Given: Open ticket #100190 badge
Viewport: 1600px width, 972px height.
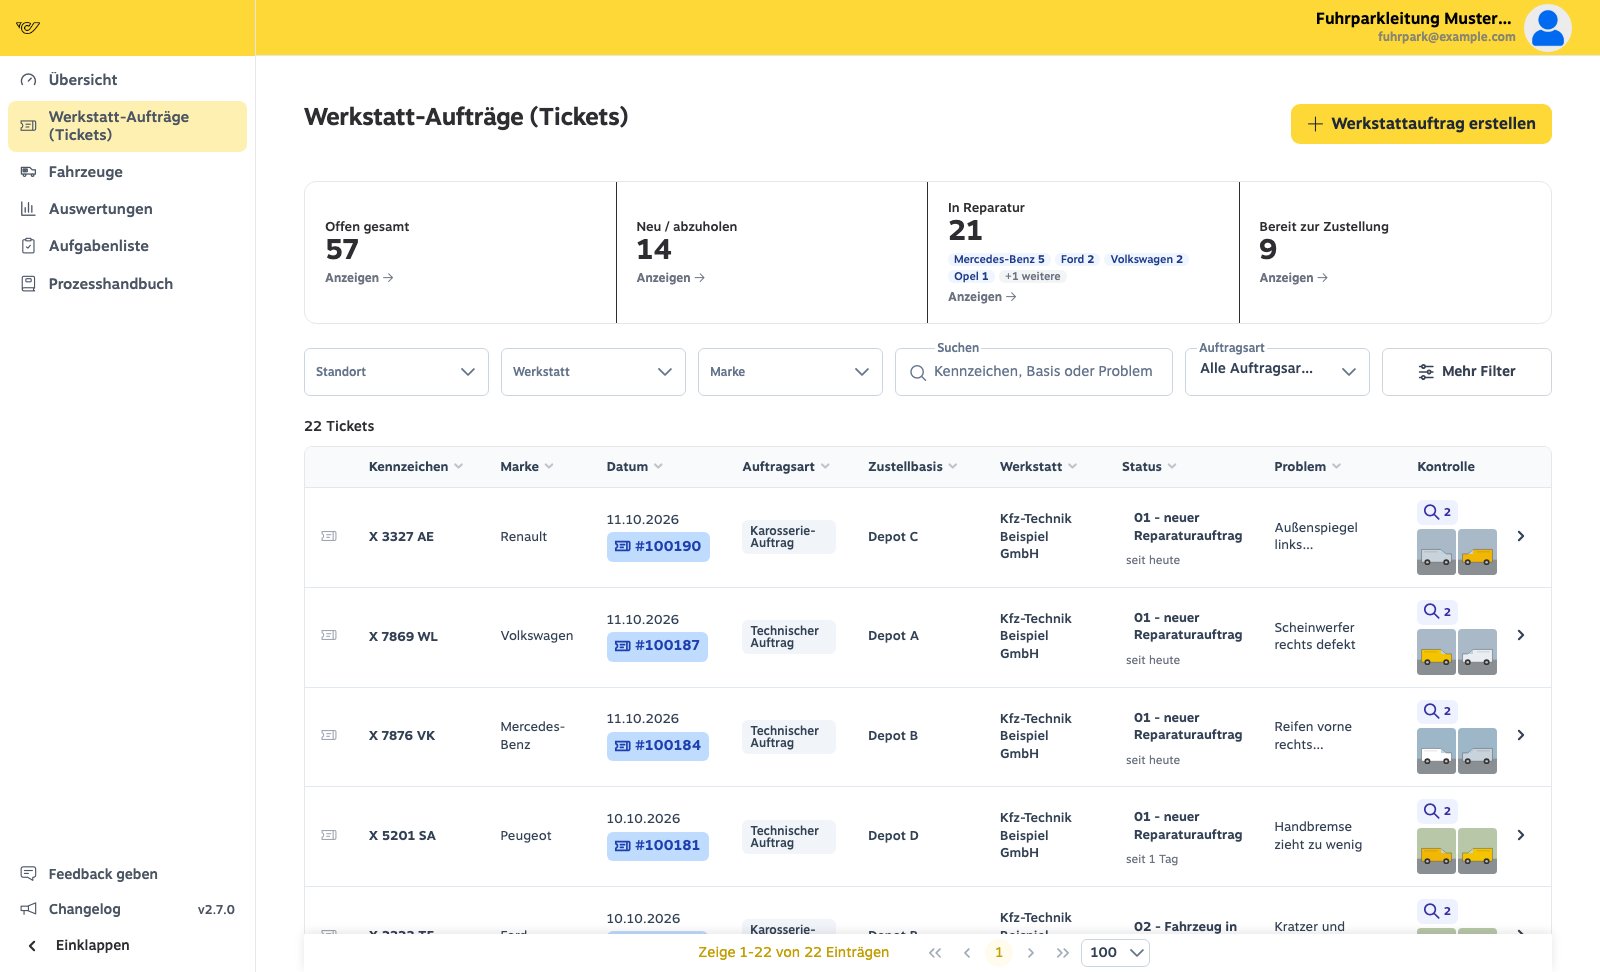Looking at the screenshot, I should [x=658, y=546].
